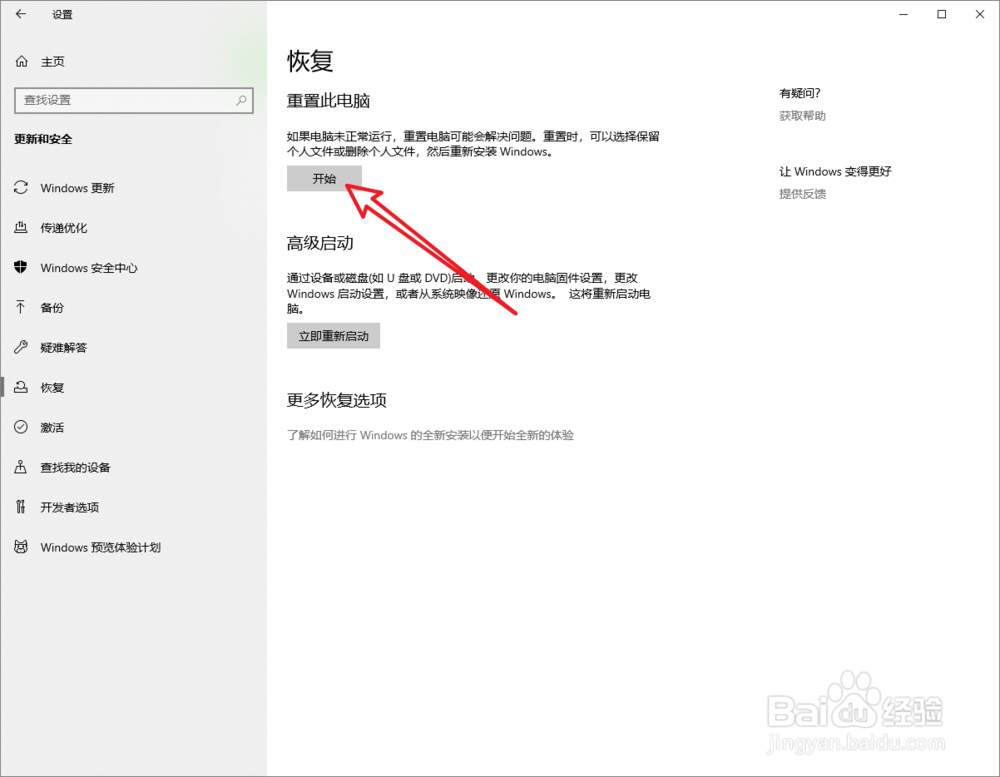Click the home icon beside 主页
The width and height of the screenshot is (1000, 777).
pos(22,61)
